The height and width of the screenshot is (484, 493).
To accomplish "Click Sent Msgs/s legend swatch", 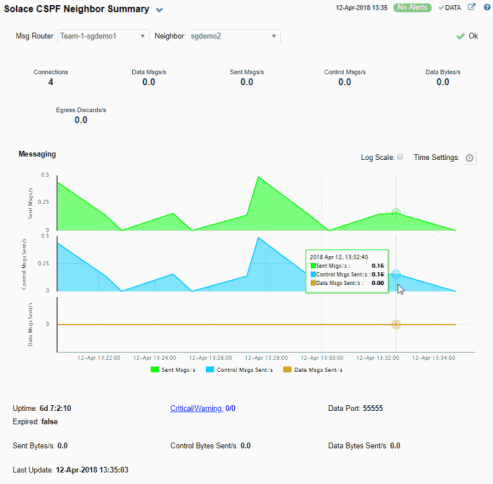I will tap(155, 370).
